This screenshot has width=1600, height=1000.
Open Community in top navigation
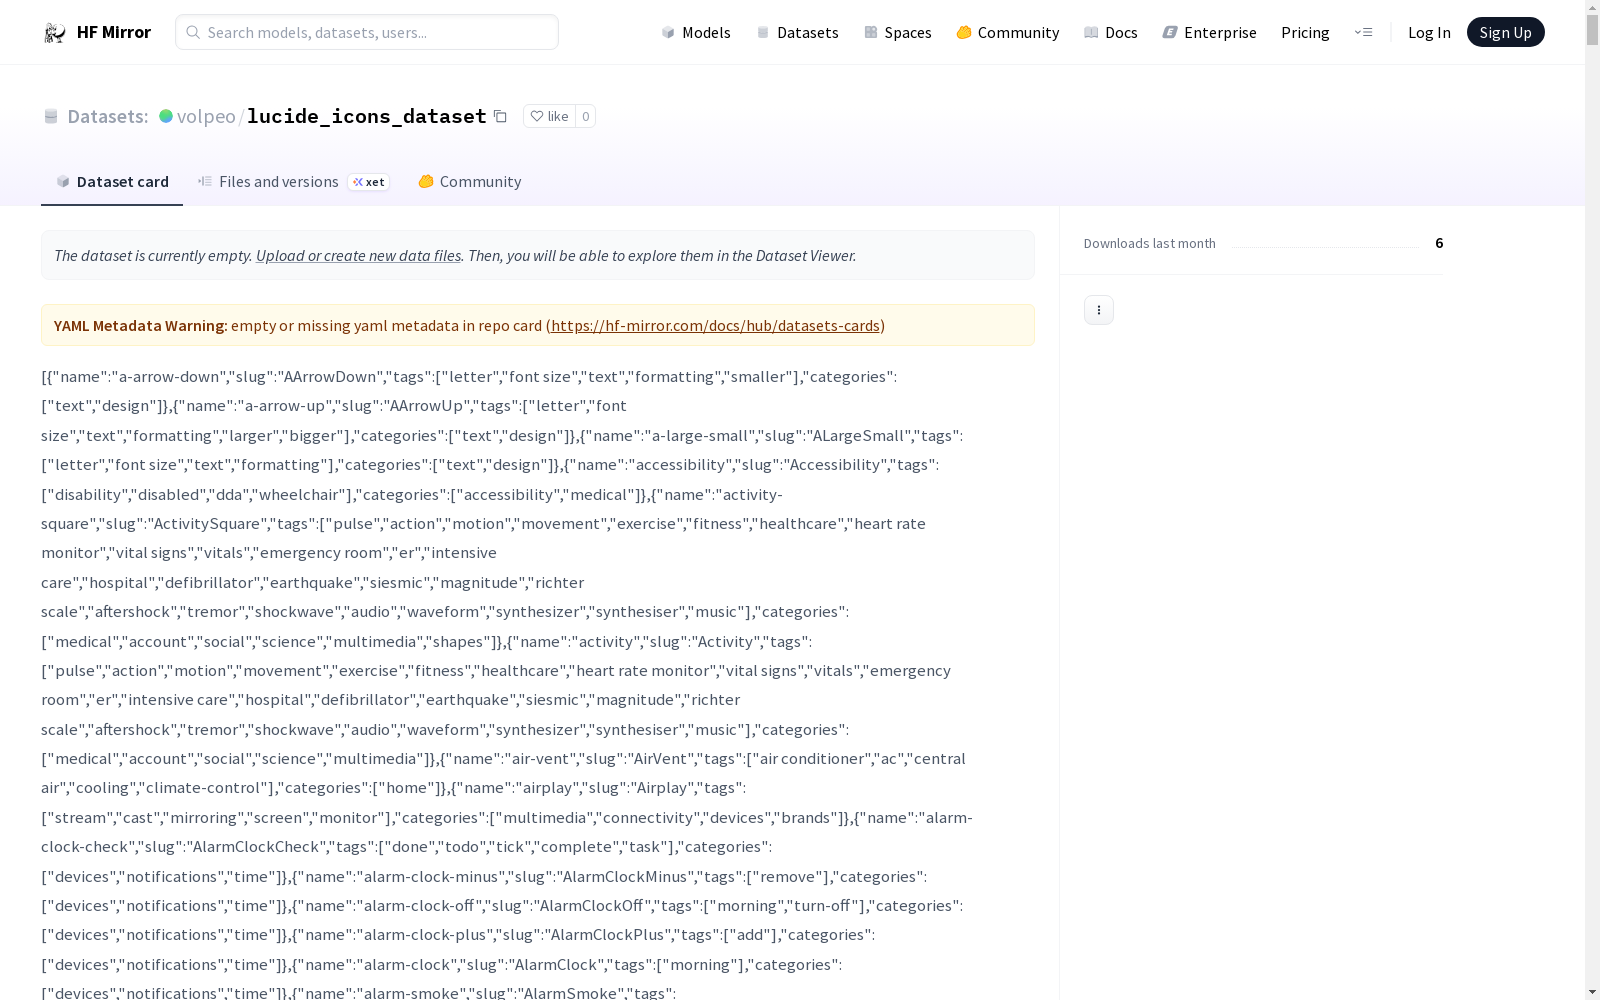pos(1007,32)
